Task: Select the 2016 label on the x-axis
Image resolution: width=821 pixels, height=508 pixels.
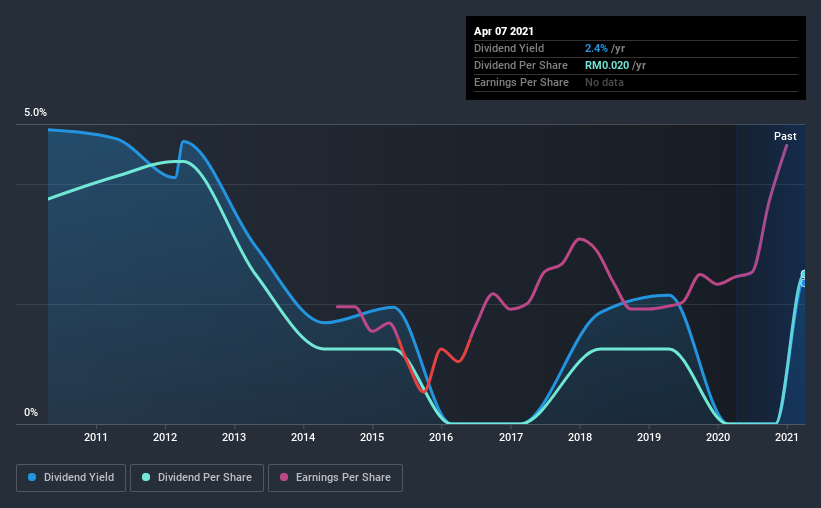Action: pos(441,437)
